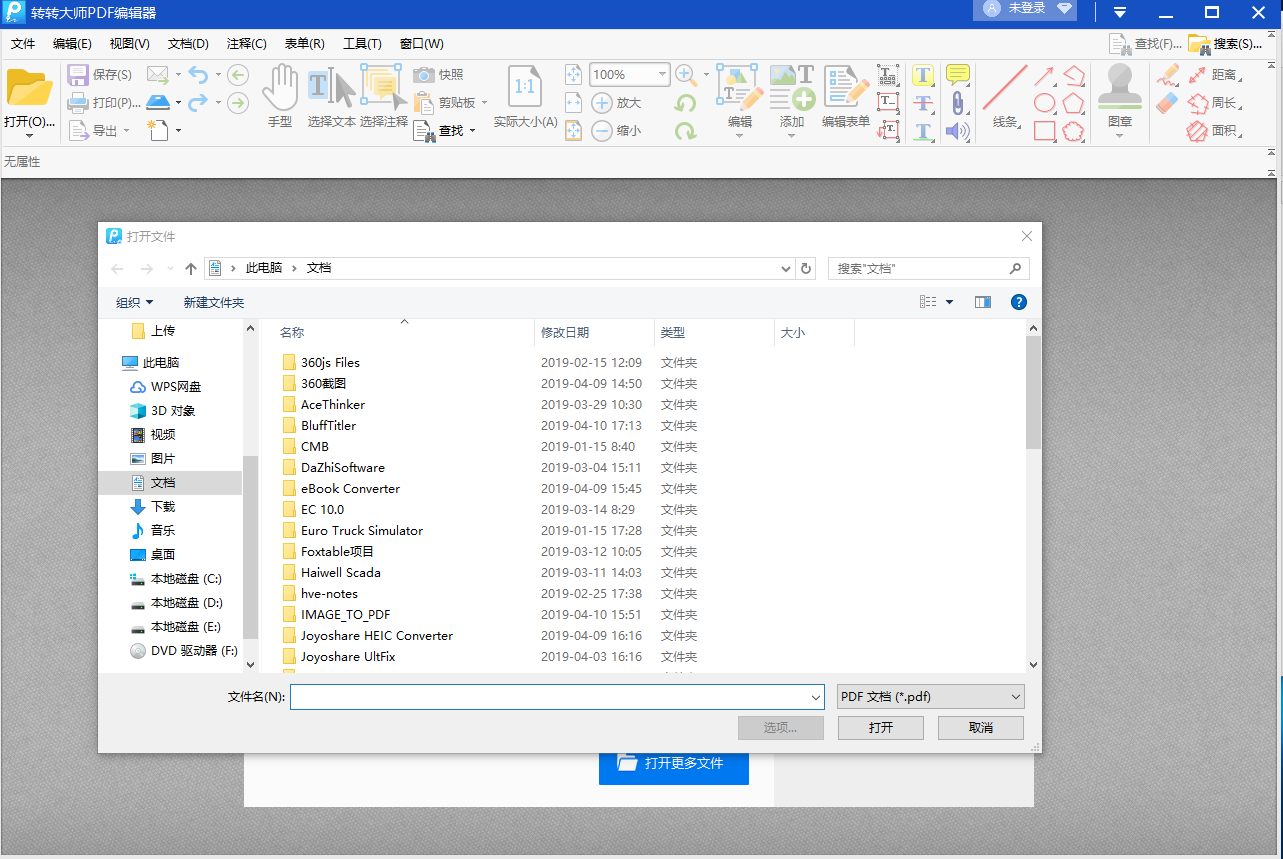Viewport: 1283px width, 859px height.
Task: Open the zoom percentage dropdown
Action: [x=662, y=75]
